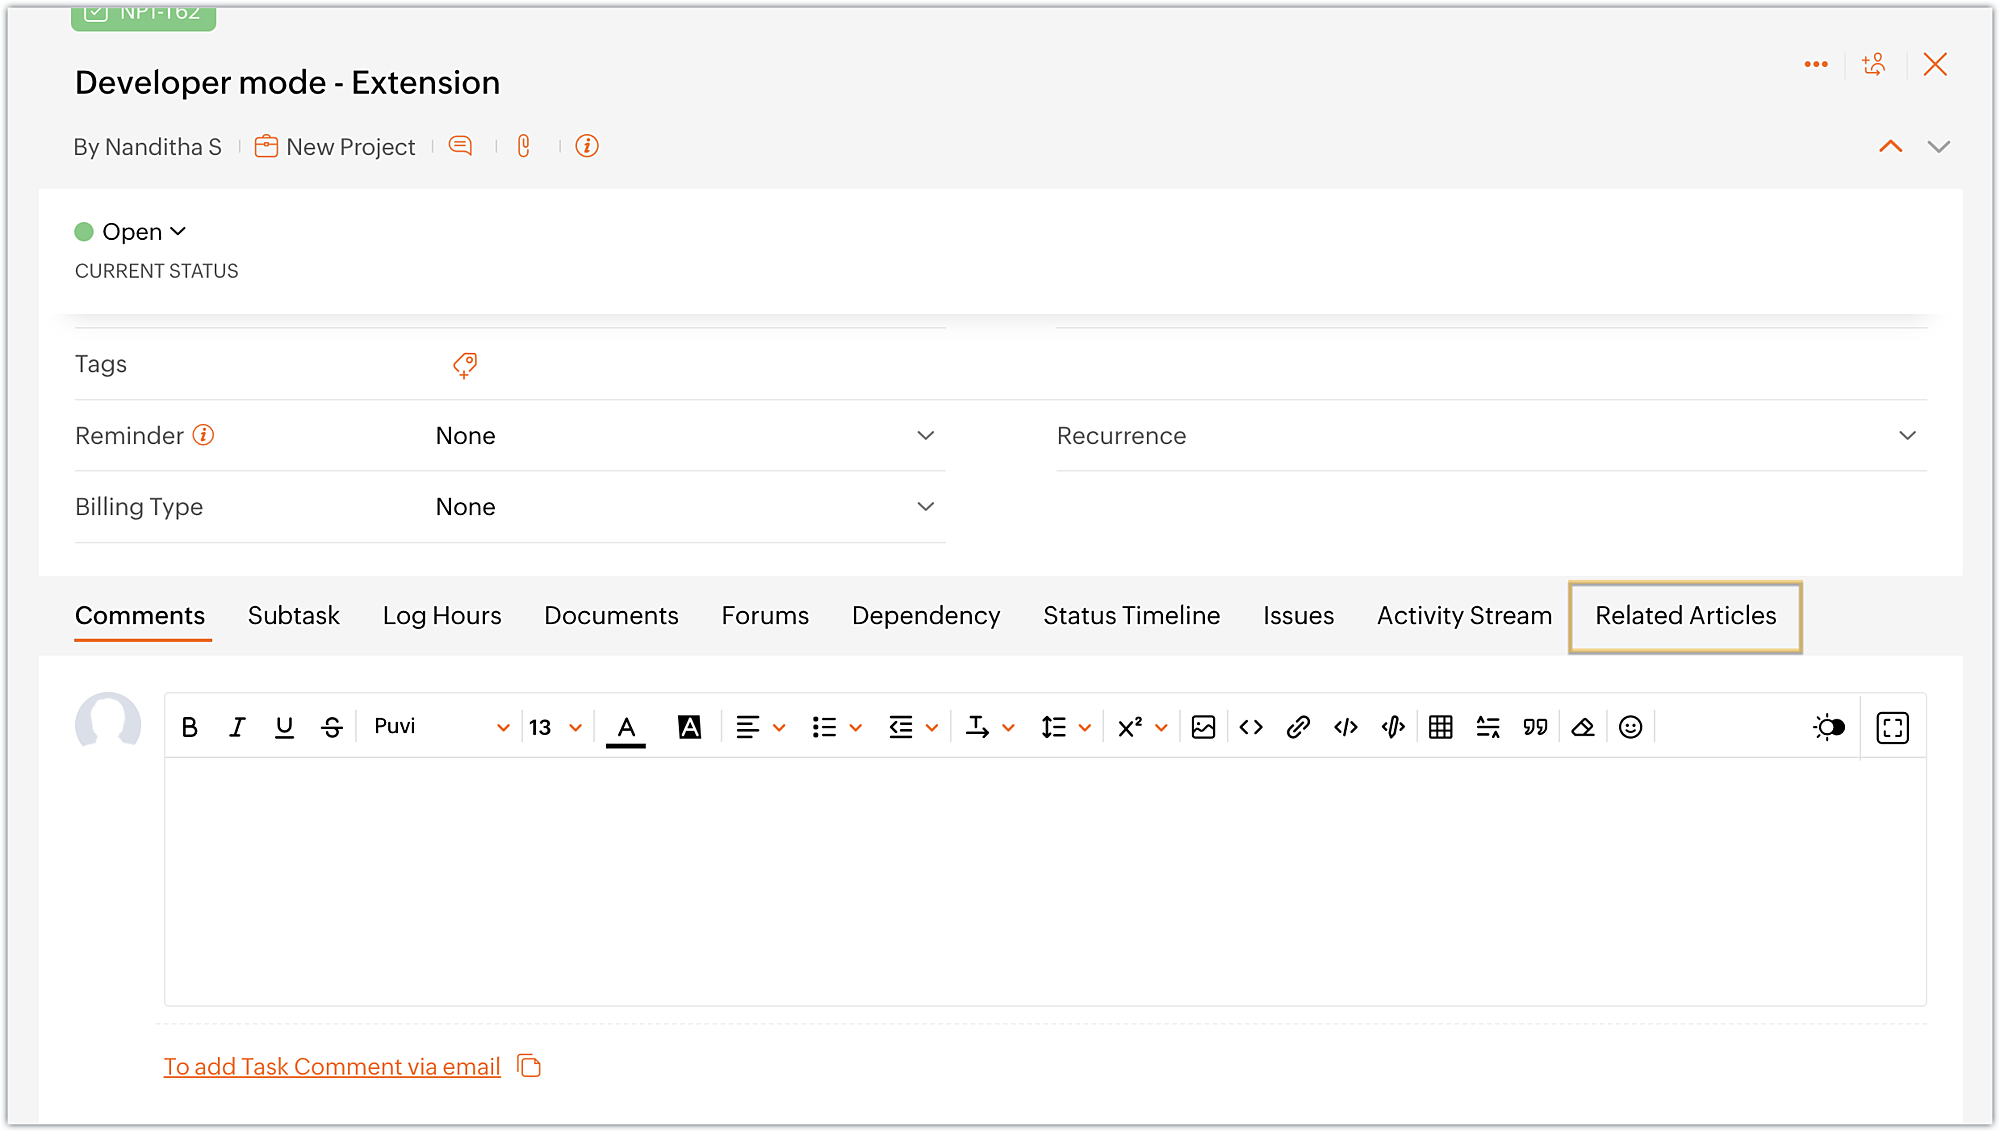Click the add followers icon

[x=1874, y=65]
